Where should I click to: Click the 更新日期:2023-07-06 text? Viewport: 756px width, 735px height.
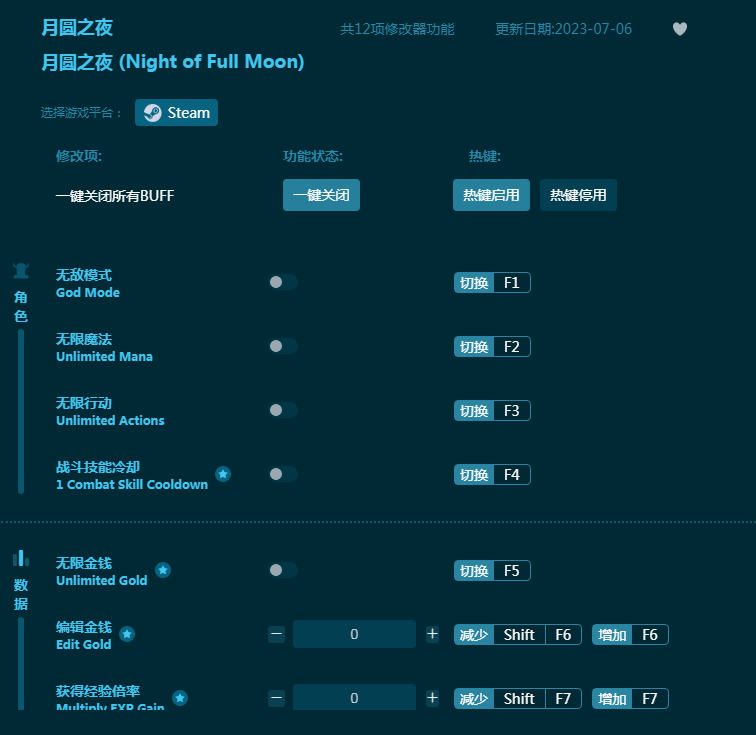click(x=563, y=29)
